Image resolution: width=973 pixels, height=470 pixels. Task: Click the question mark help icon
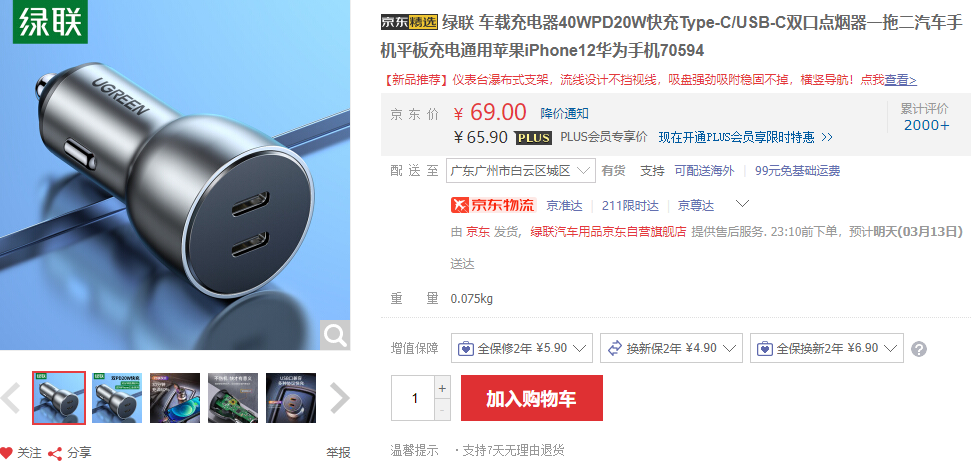[919, 349]
